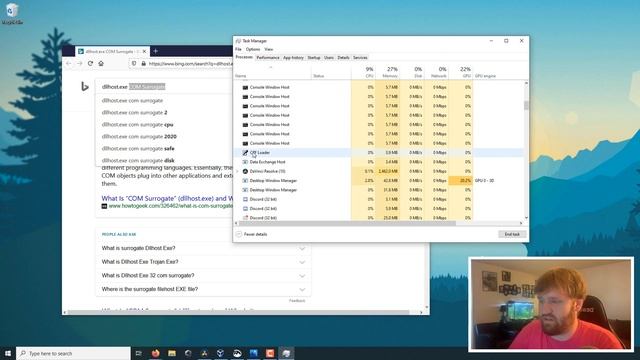
Task: Expand the DaVinci Resolve process group
Action: [237, 171]
